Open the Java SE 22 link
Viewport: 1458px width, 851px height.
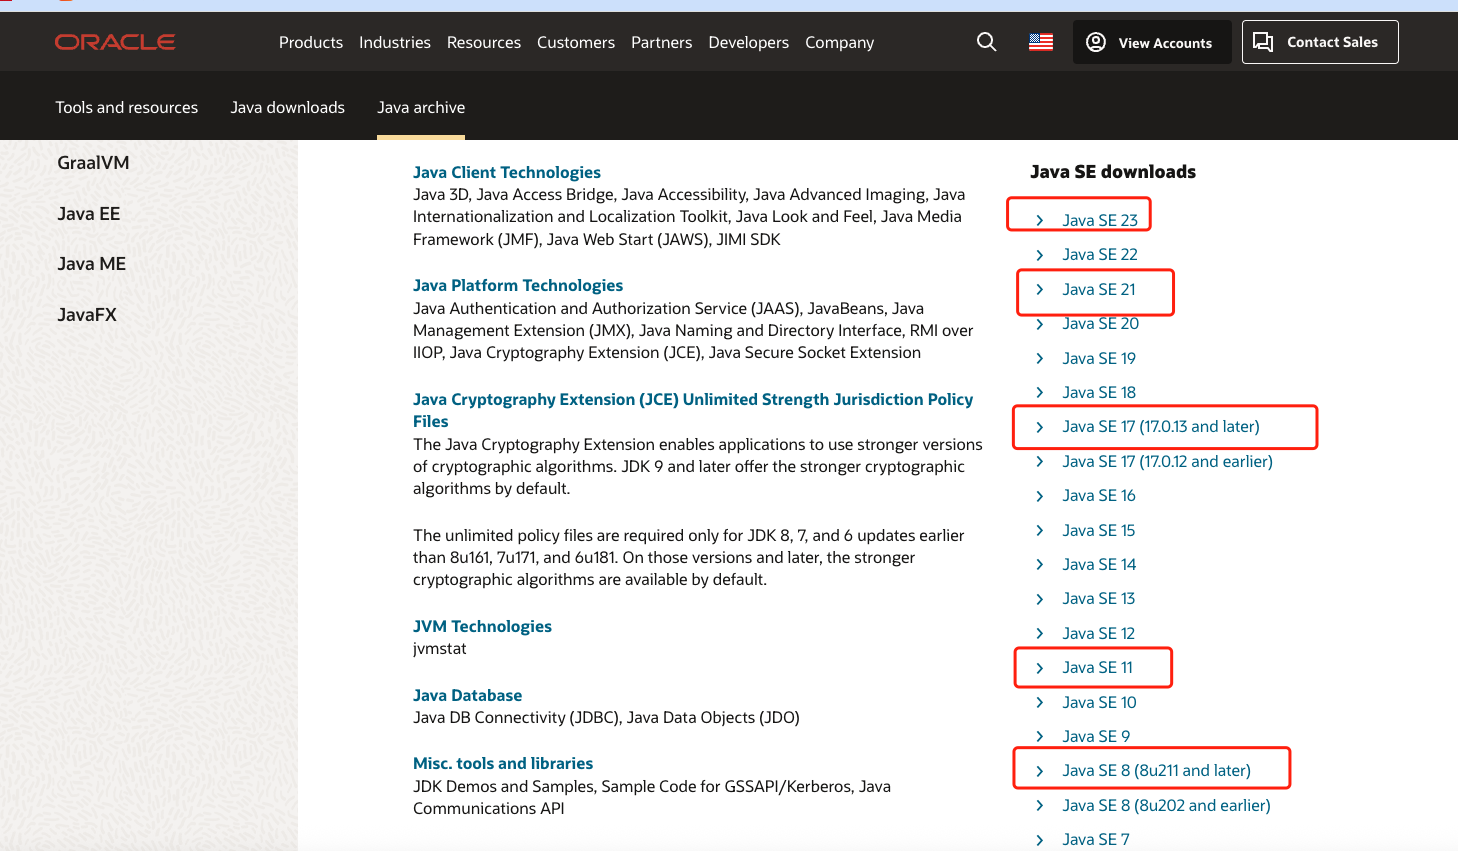tap(1100, 254)
